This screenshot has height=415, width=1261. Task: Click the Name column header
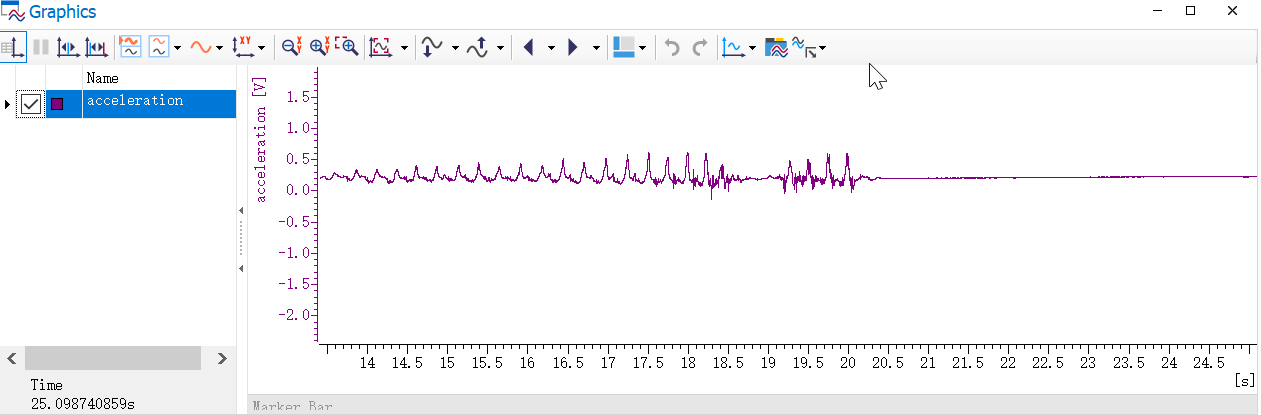[x=102, y=78]
